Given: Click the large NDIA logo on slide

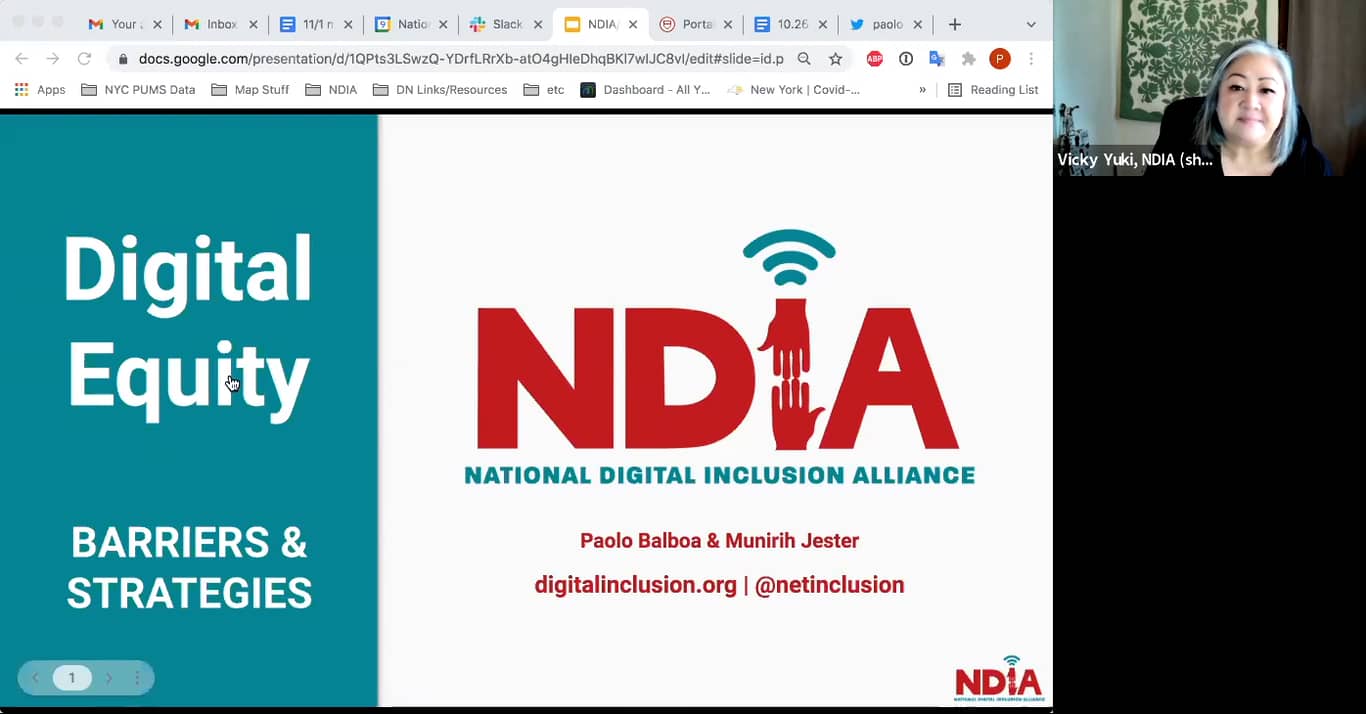Looking at the screenshot, I should 719,358.
